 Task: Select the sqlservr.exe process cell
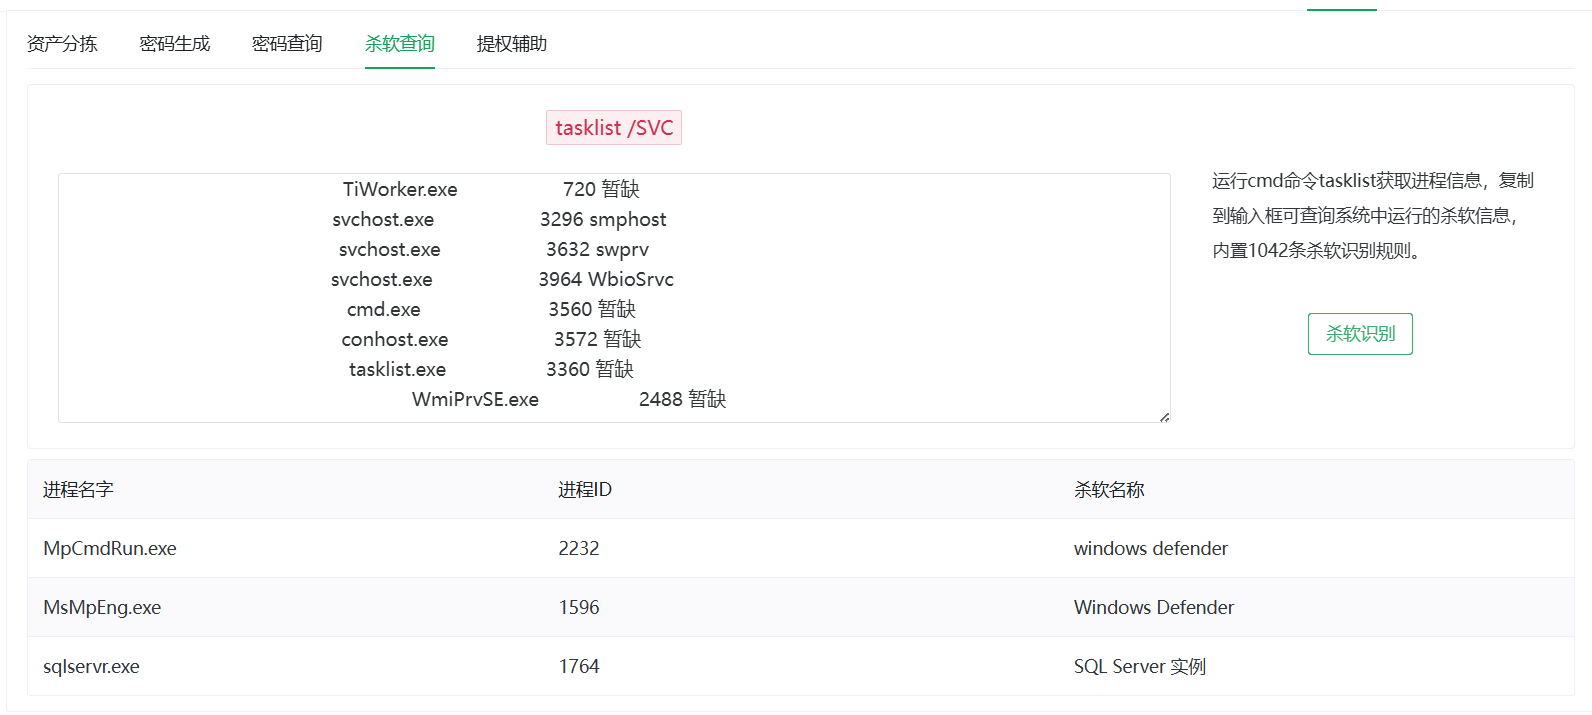tap(91, 667)
